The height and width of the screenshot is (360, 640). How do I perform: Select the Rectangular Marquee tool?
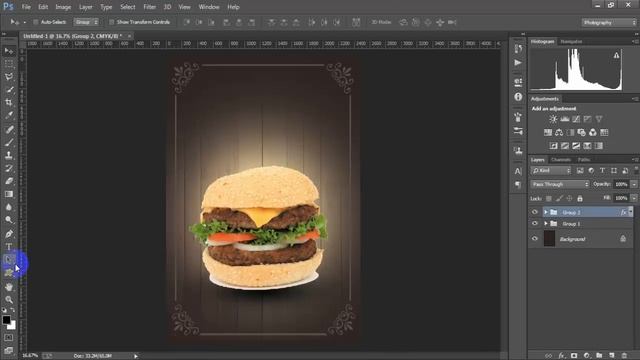[9, 64]
